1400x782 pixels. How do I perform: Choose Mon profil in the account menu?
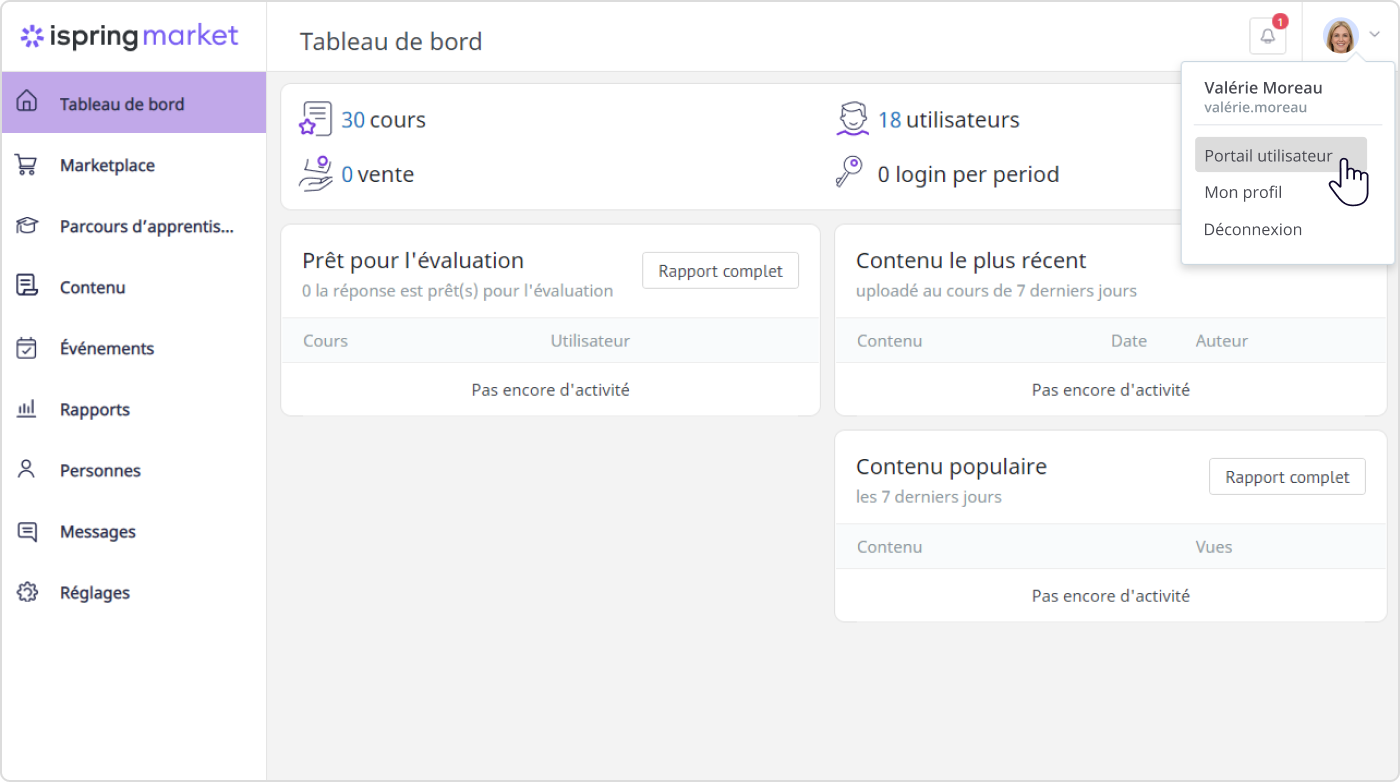[x=1243, y=192]
